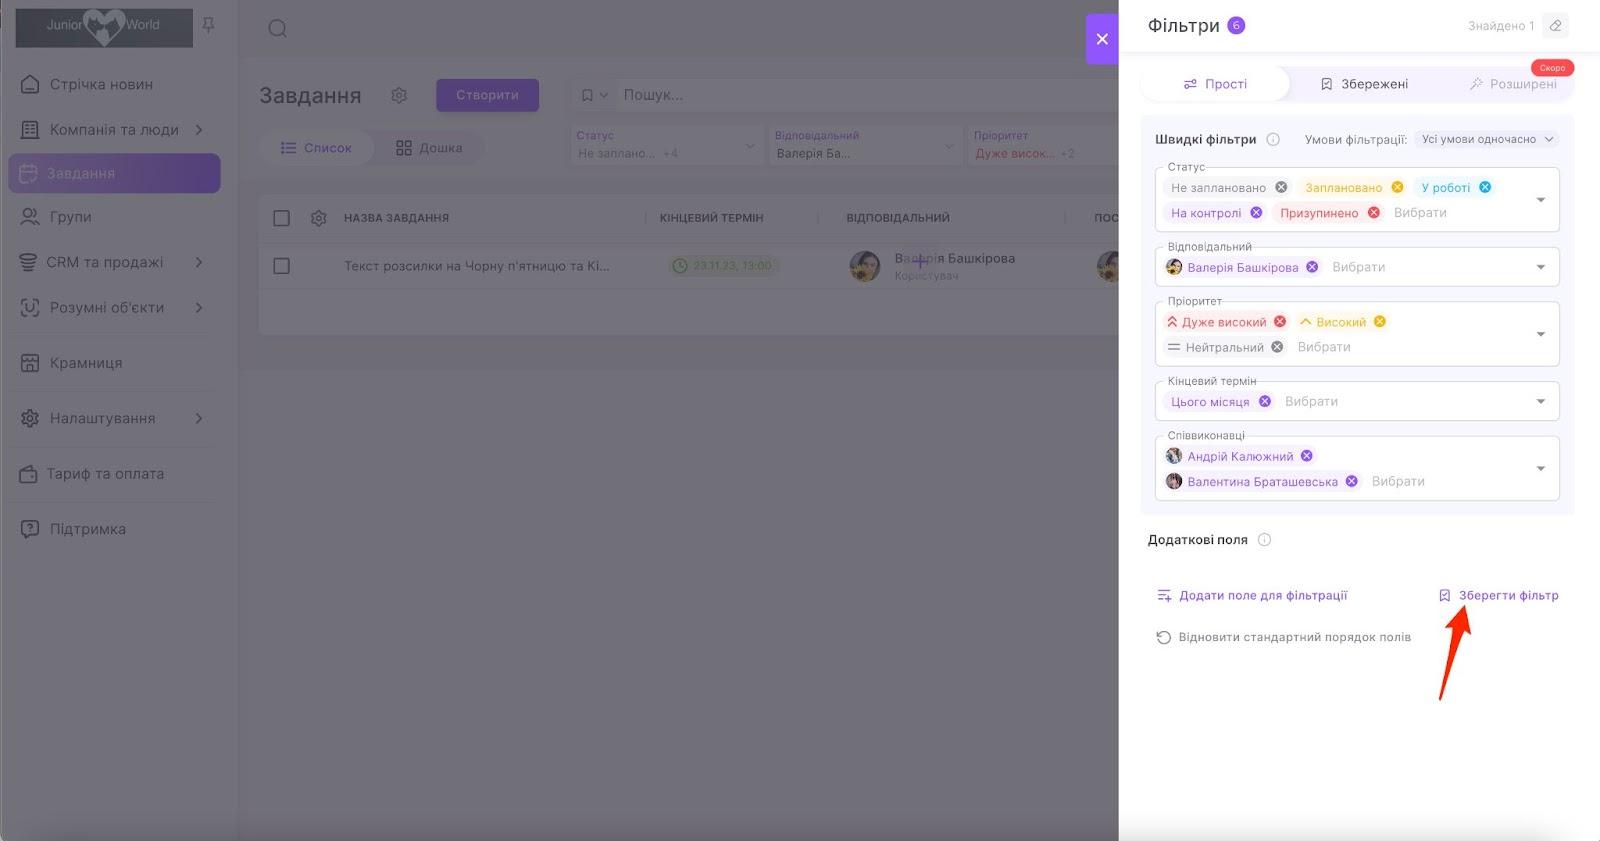1600x841 pixels.
Task: Click the 'Створити' button
Action: pyautogui.click(x=487, y=95)
